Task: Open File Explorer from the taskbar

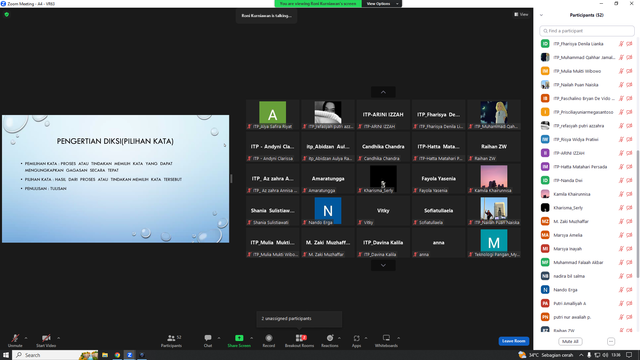Action: point(105,355)
